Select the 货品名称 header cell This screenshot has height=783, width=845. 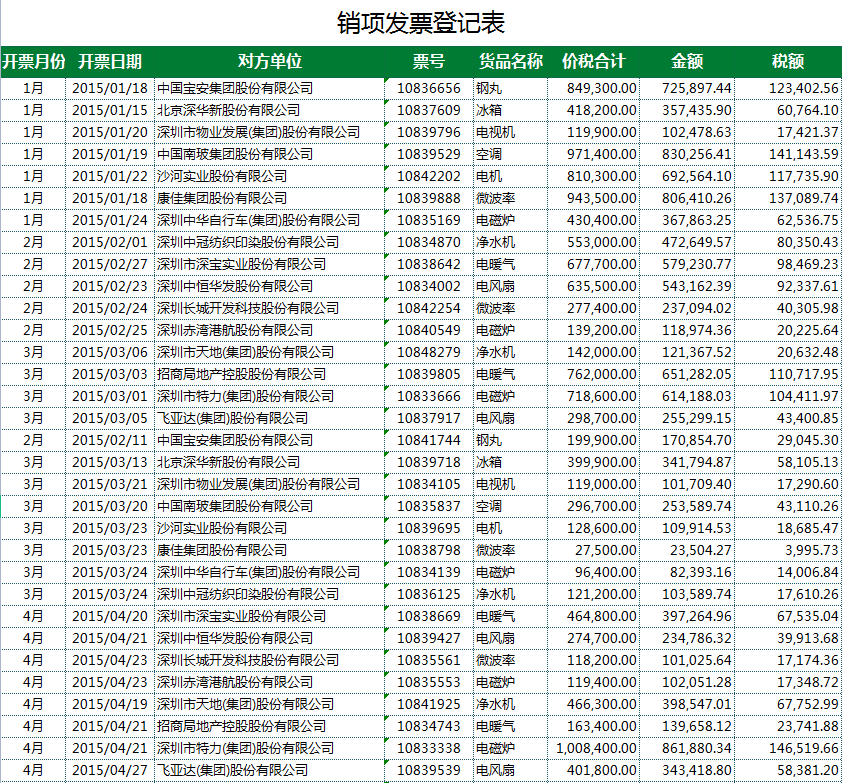coord(510,61)
